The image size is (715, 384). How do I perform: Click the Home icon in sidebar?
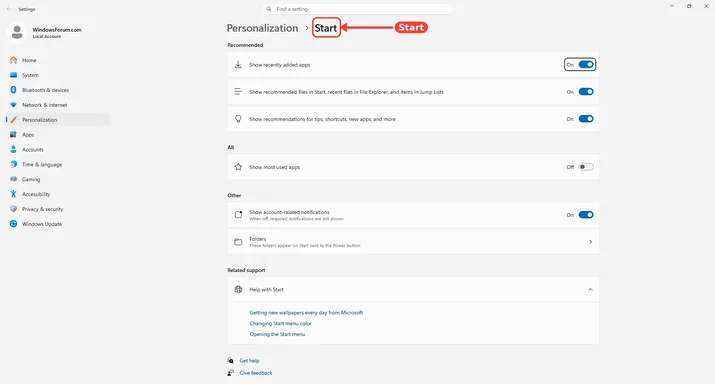click(13, 60)
